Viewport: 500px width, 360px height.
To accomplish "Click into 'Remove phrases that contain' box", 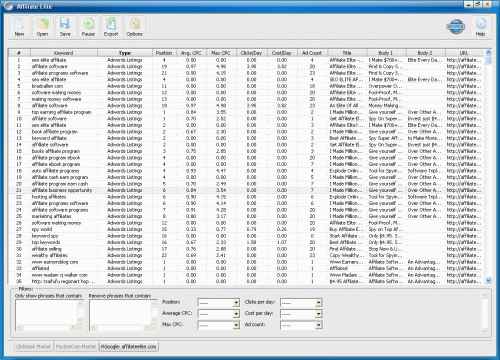I will [120, 312].
